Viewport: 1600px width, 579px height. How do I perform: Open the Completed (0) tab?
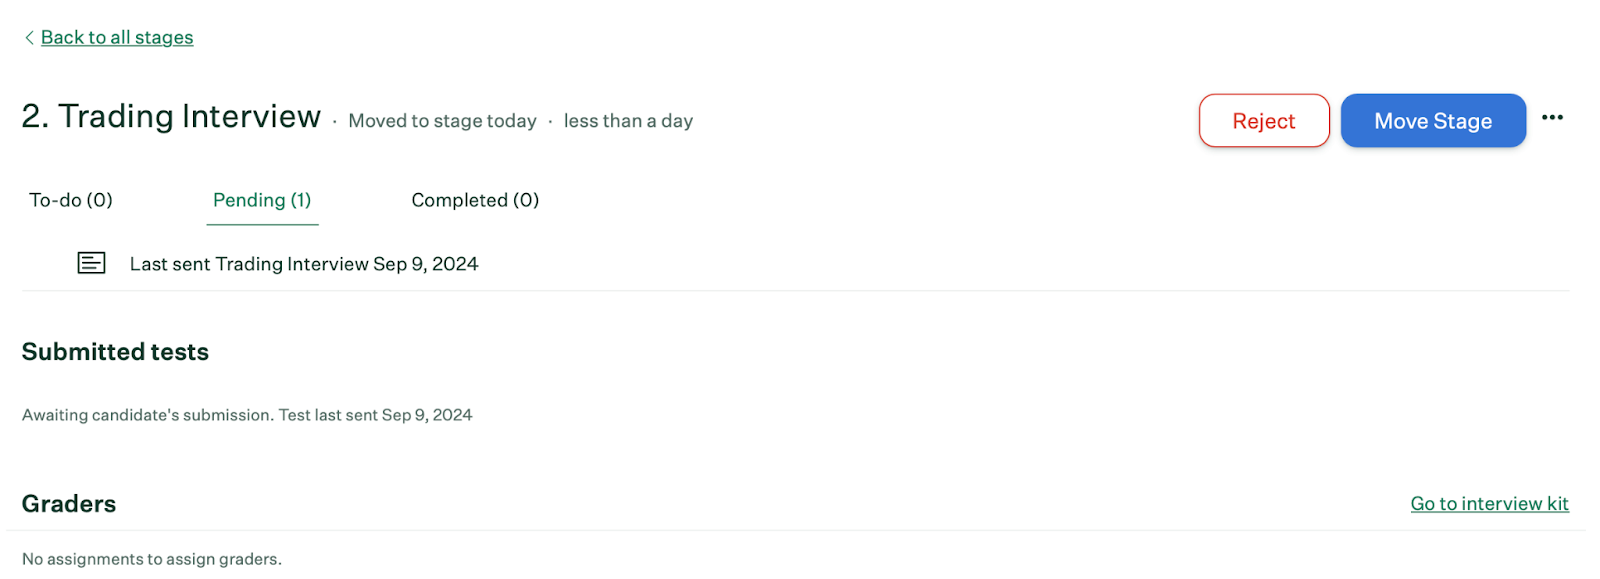point(475,200)
